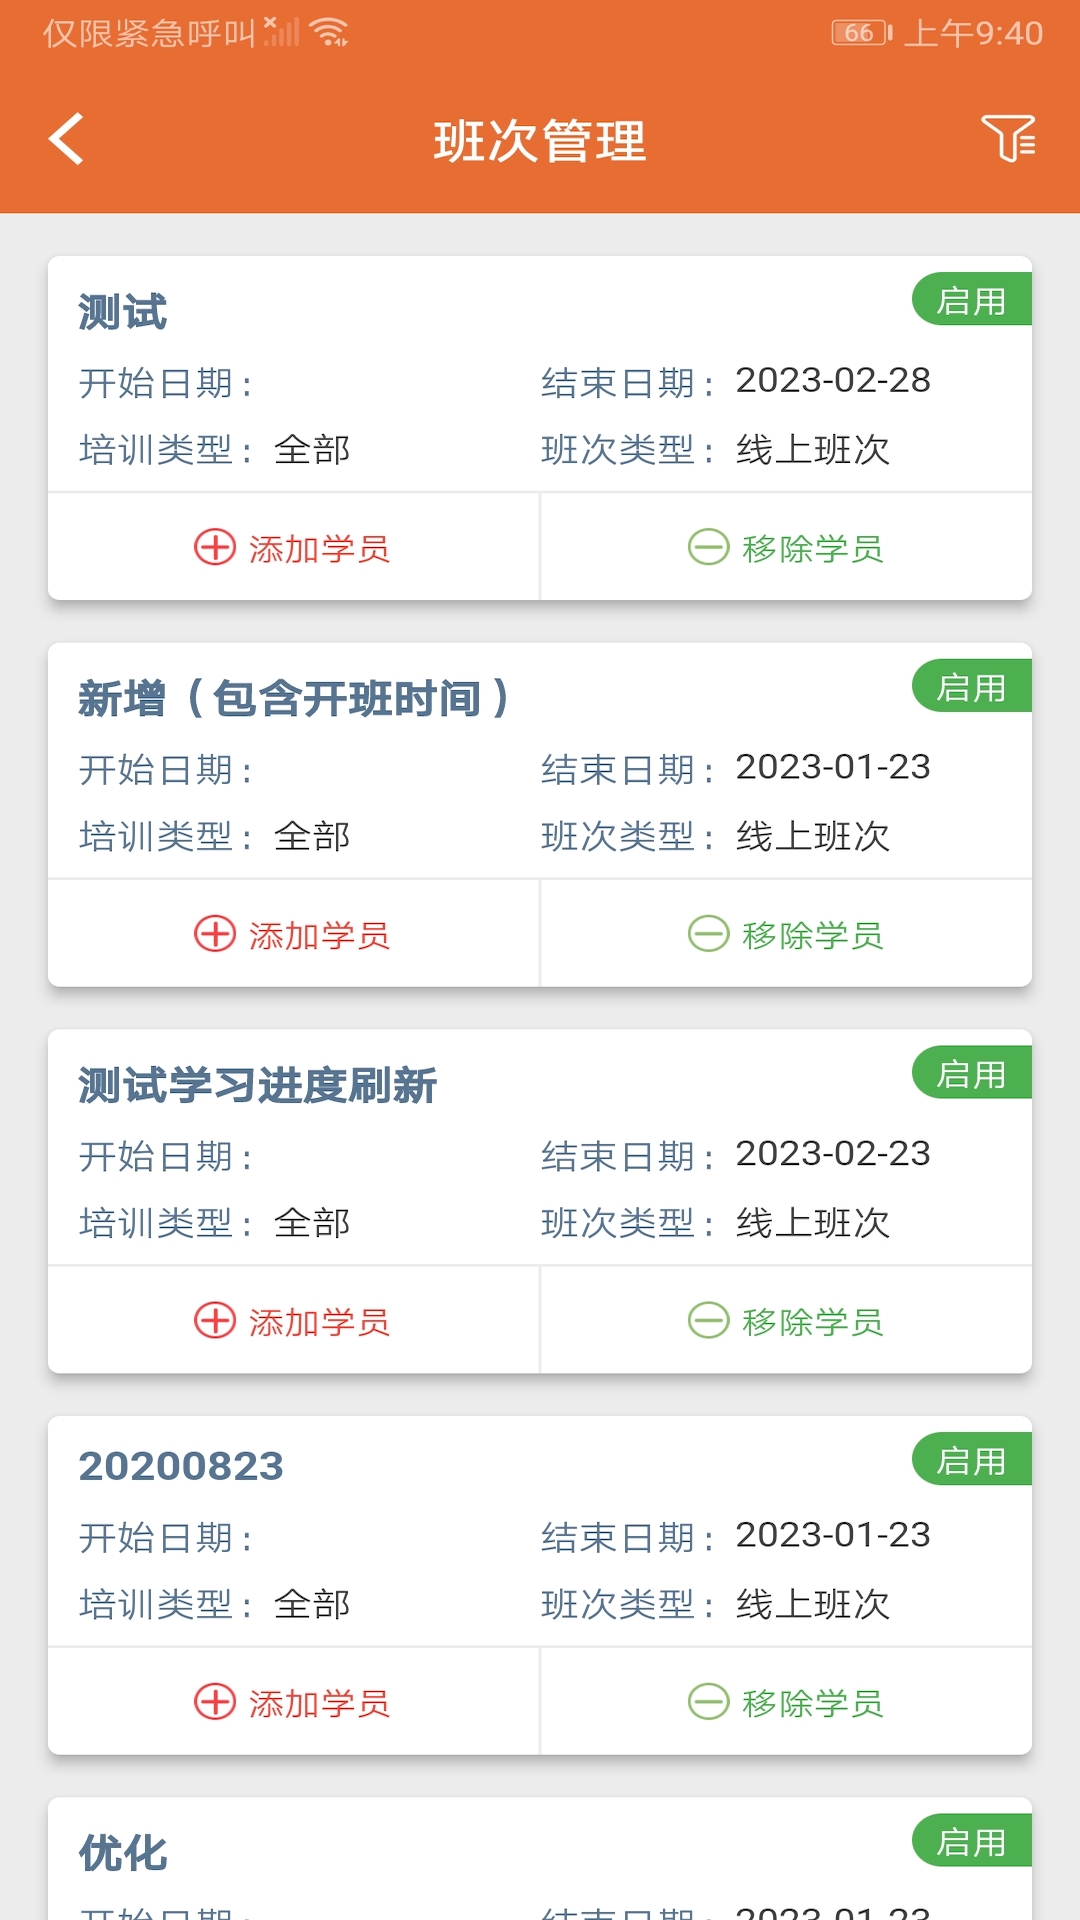Click 移除学员 text in 测试学习进度刷新 card

[x=812, y=1321]
